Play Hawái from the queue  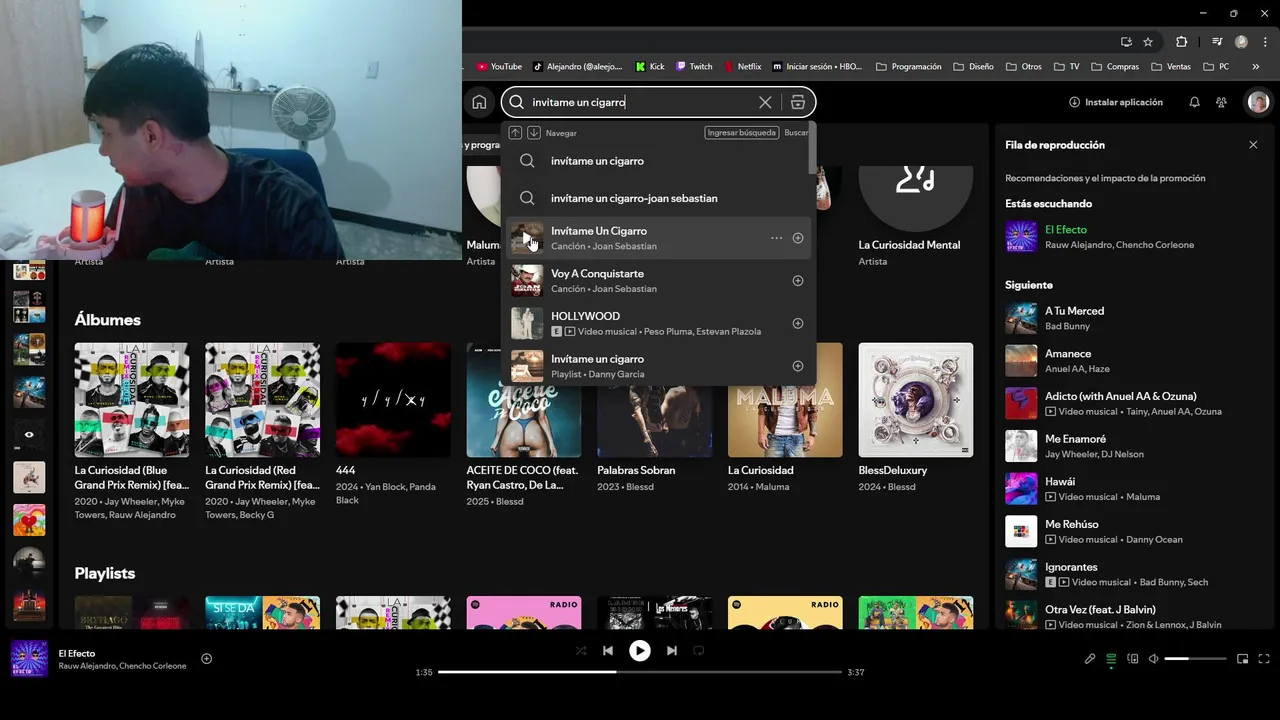tap(1021, 489)
